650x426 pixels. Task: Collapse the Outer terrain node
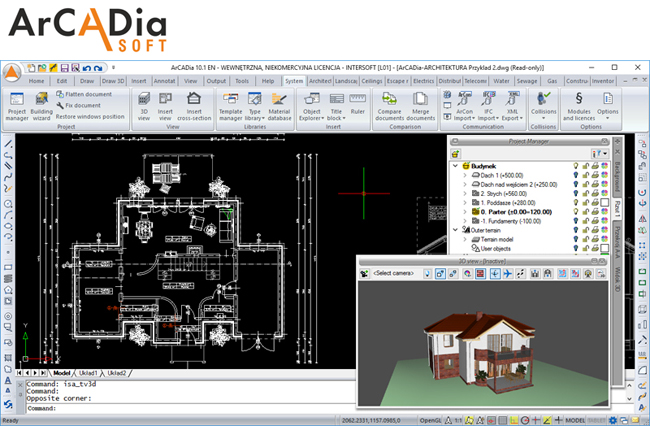click(455, 230)
